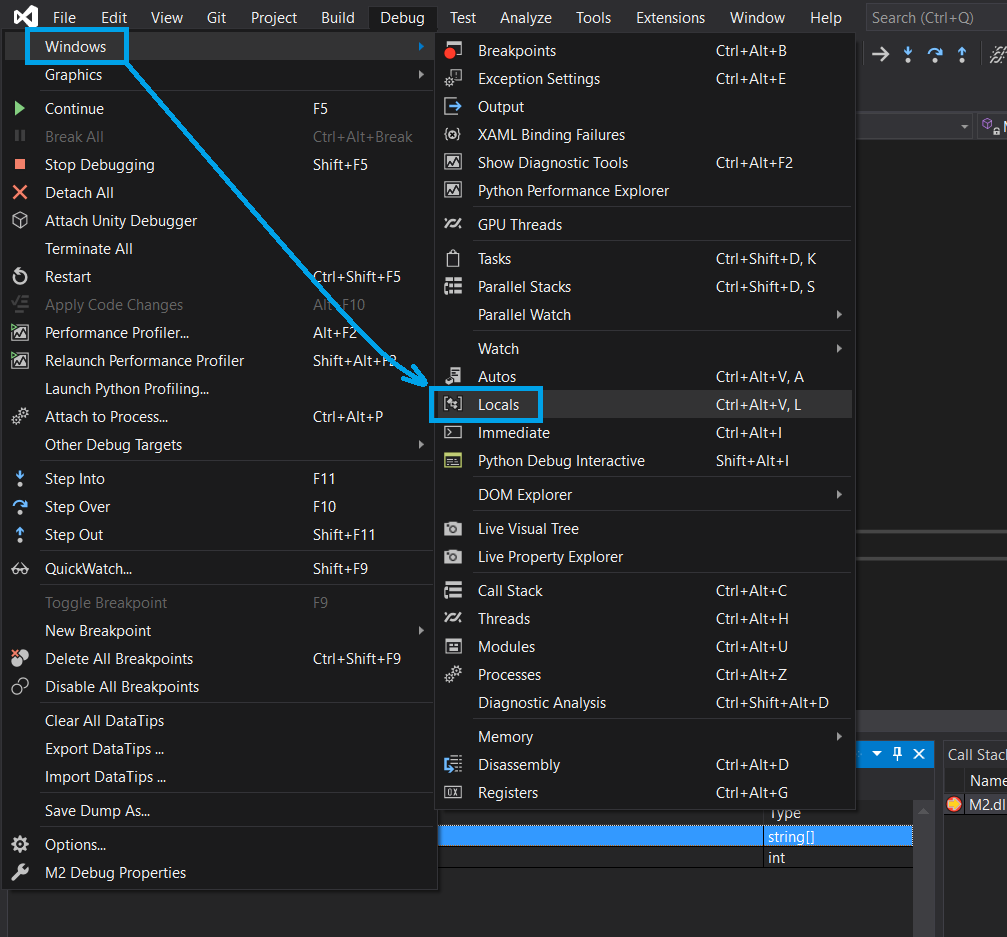Click the Parallel Stacks icon
This screenshot has height=937, width=1007.
tap(453, 286)
